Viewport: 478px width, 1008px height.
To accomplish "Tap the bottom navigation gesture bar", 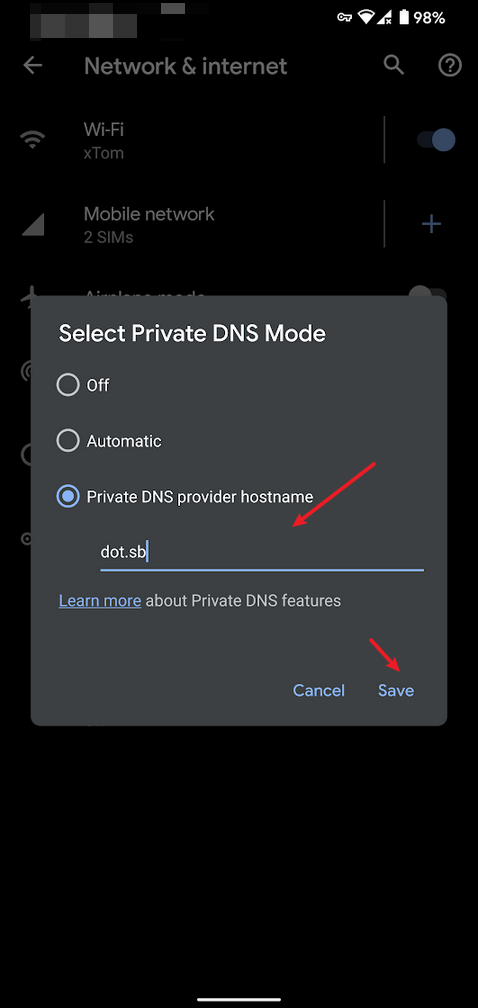I will point(239,1000).
